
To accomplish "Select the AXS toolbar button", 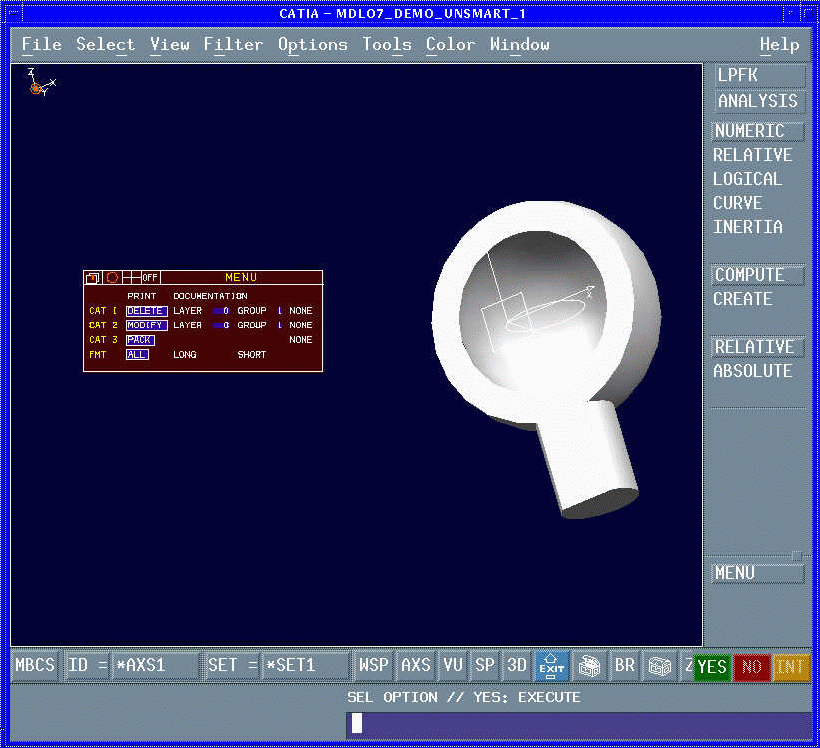I will [415, 665].
